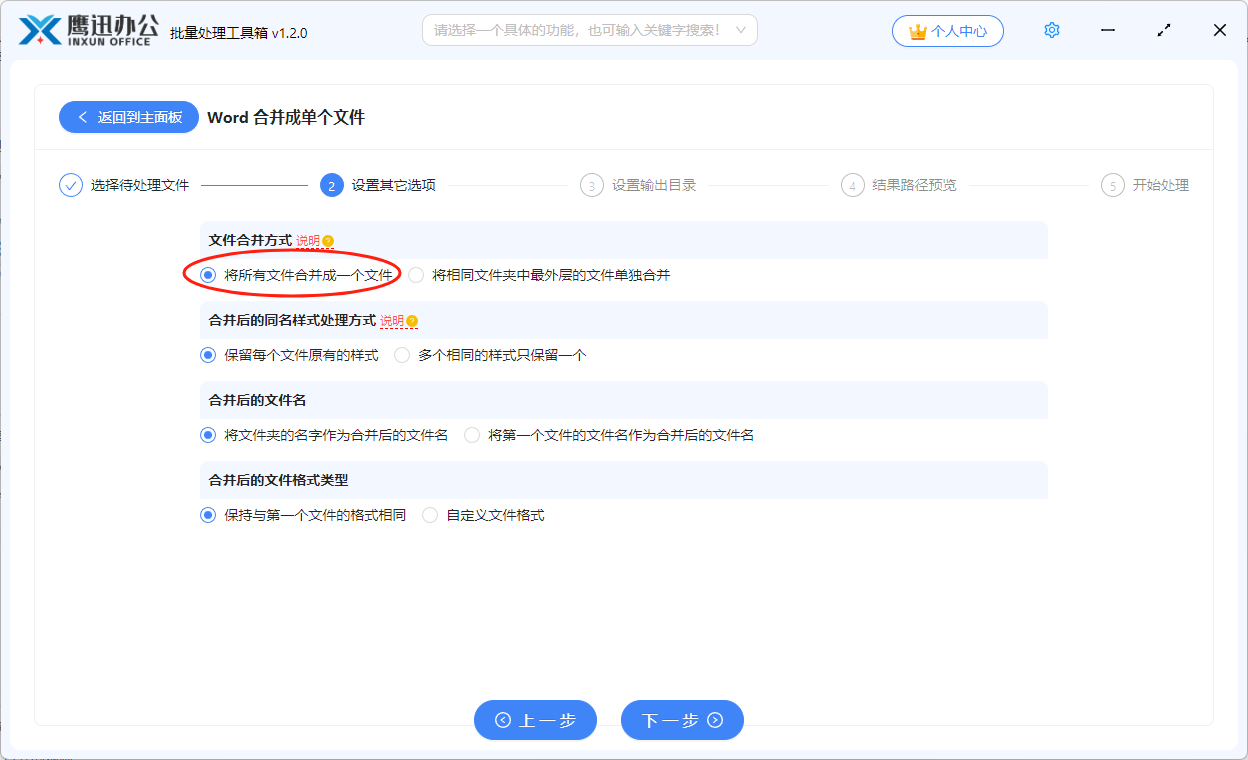
Task: Click 批量处理工具箱 v1.2.0 title text
Action: pos(238,33)
